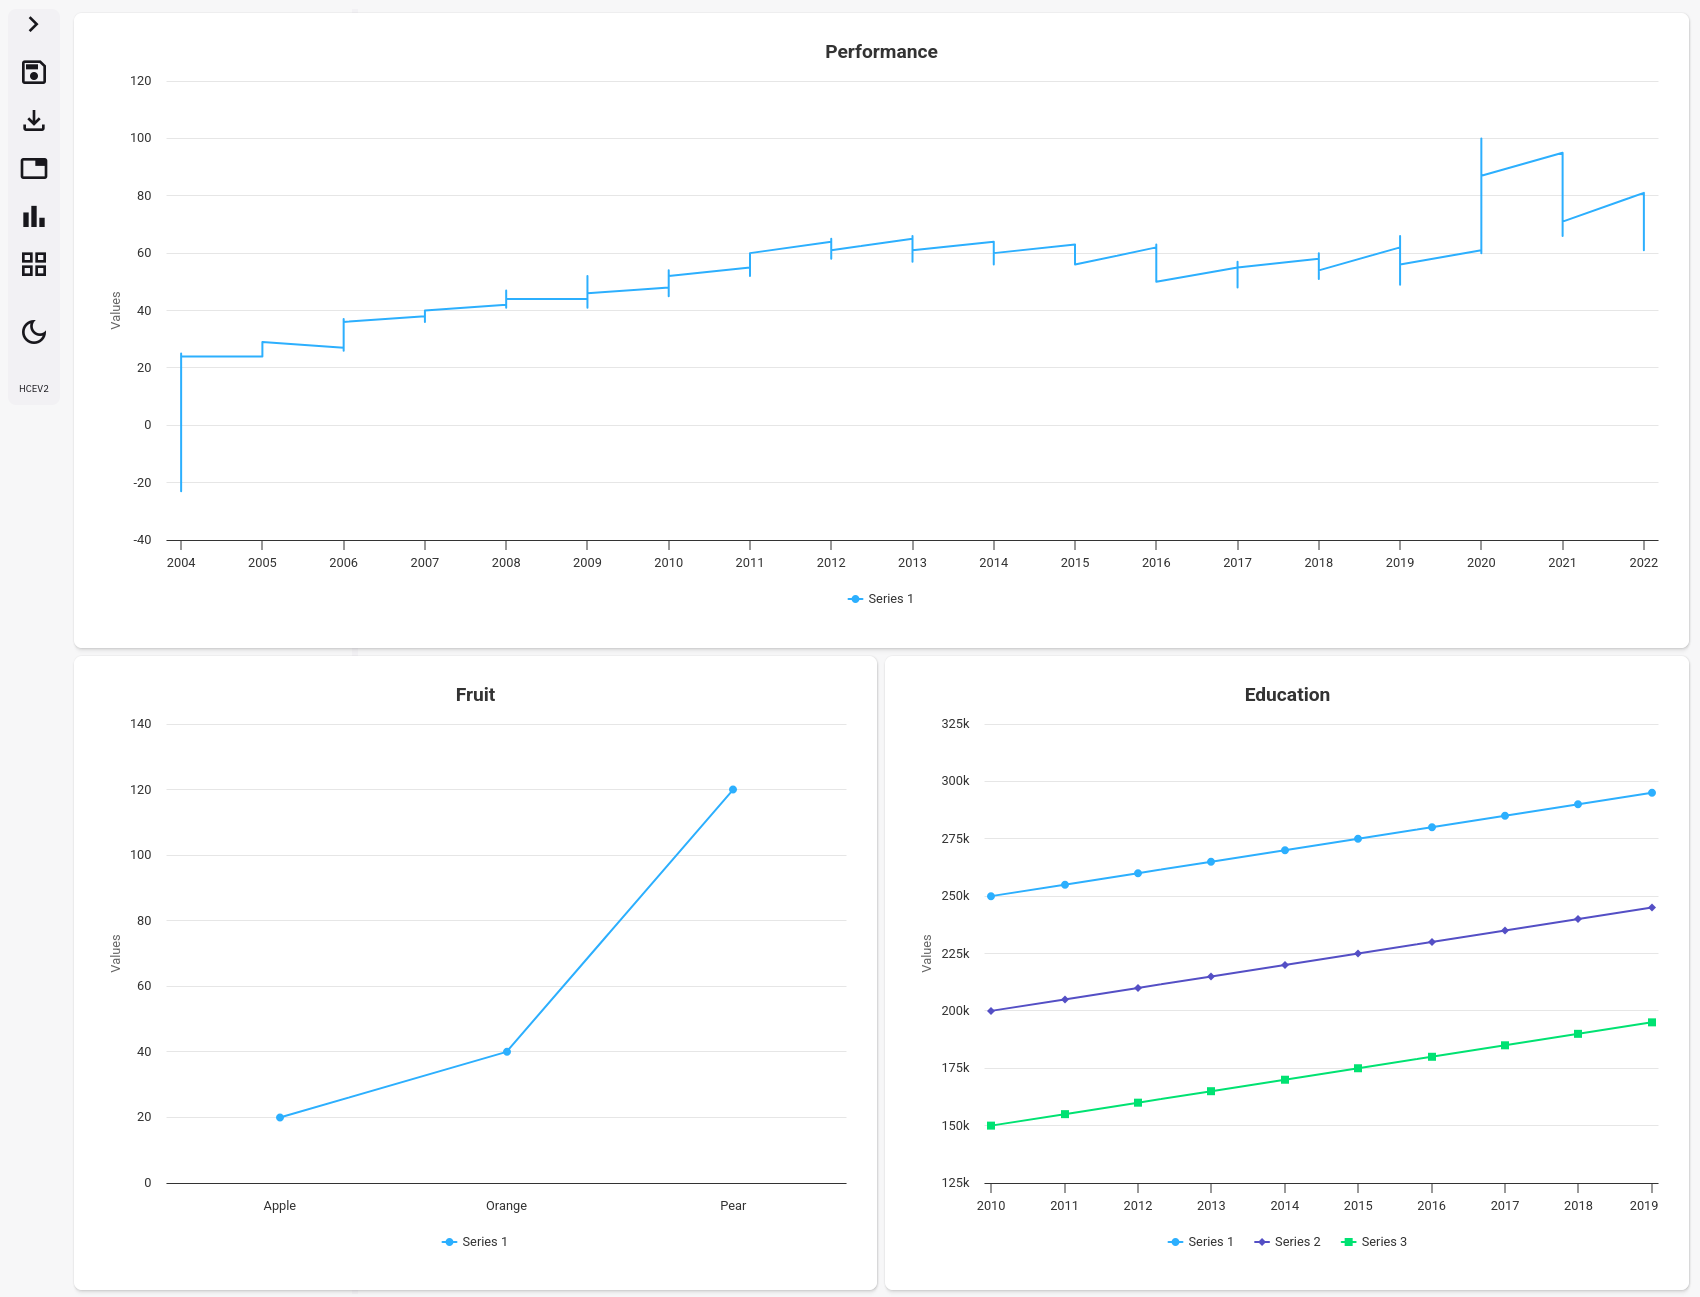Viewport: 1700px width, 1297px height.
Task: Click the blue Series 1 line color marker
Action: pyautogui.click(x=855, y=598)
